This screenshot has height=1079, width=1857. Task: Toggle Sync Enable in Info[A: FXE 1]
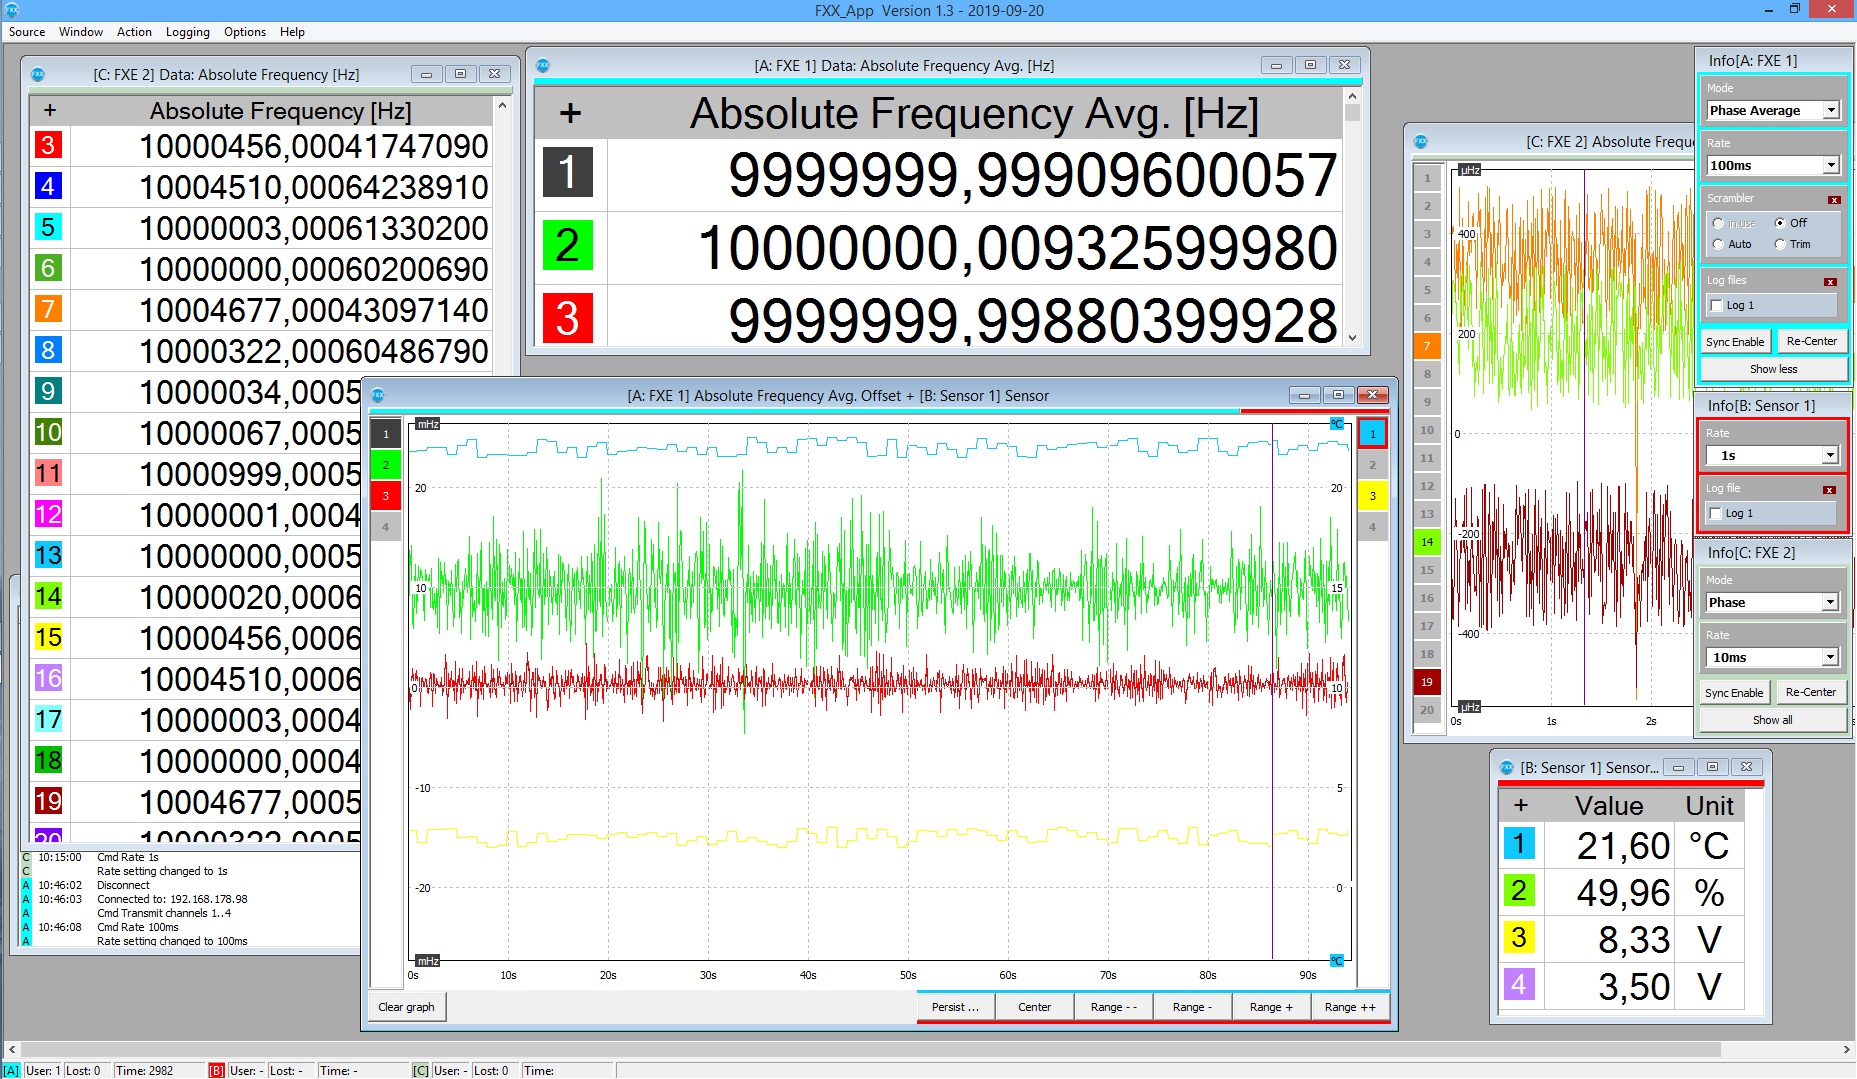click(1735, 342)
